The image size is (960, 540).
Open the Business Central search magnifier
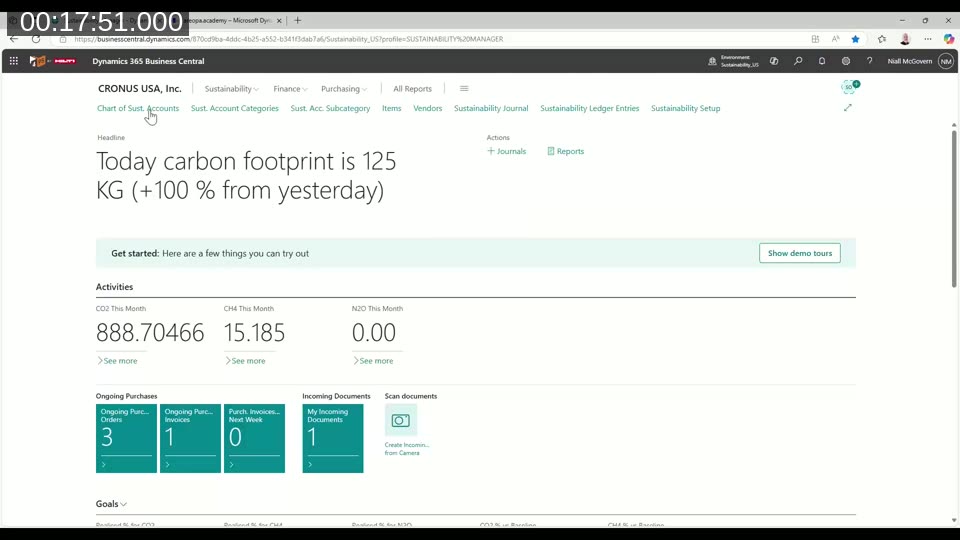pyautogui.click(x=798, y=61)
